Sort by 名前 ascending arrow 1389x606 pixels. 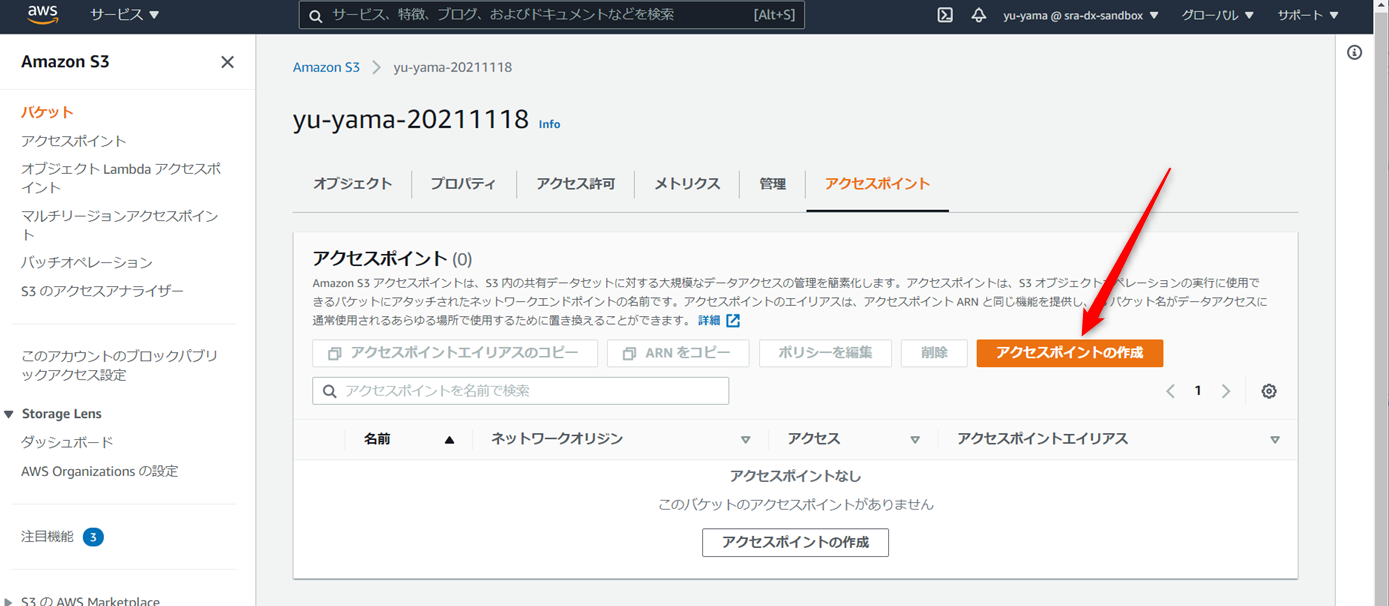click(x=449, y=440)
